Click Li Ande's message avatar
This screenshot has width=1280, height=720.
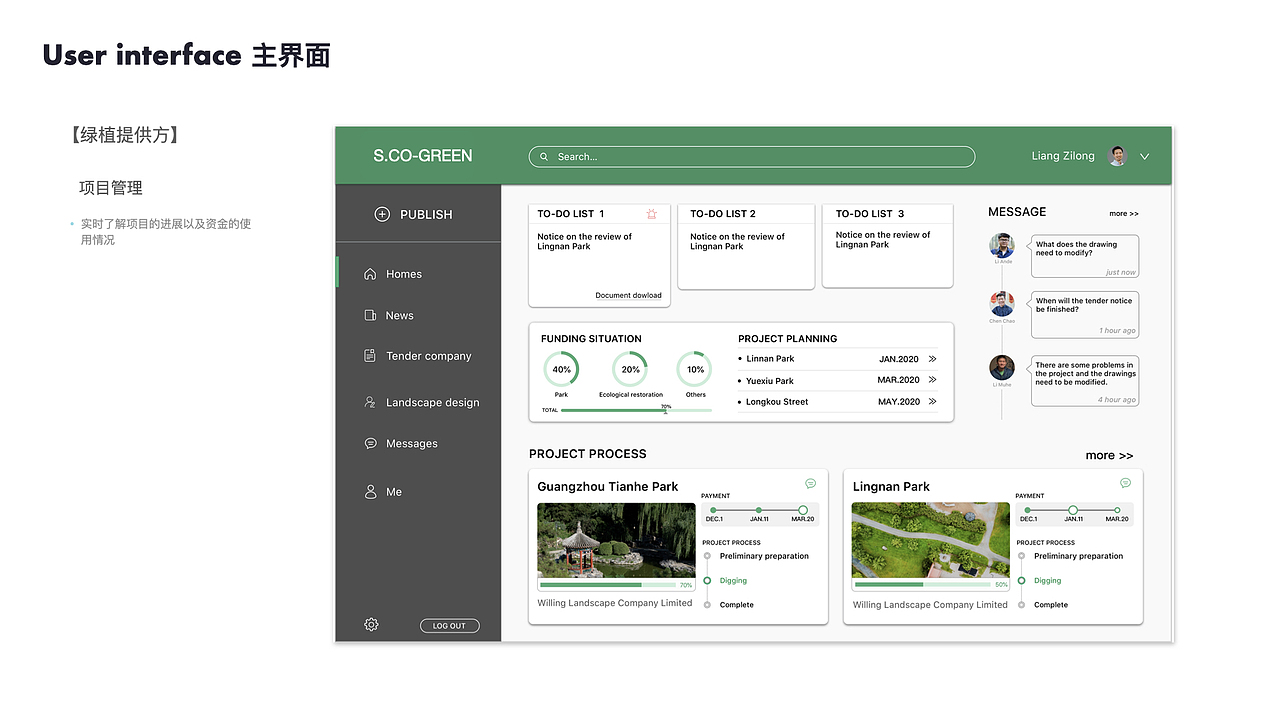[x=1002, y=245]
